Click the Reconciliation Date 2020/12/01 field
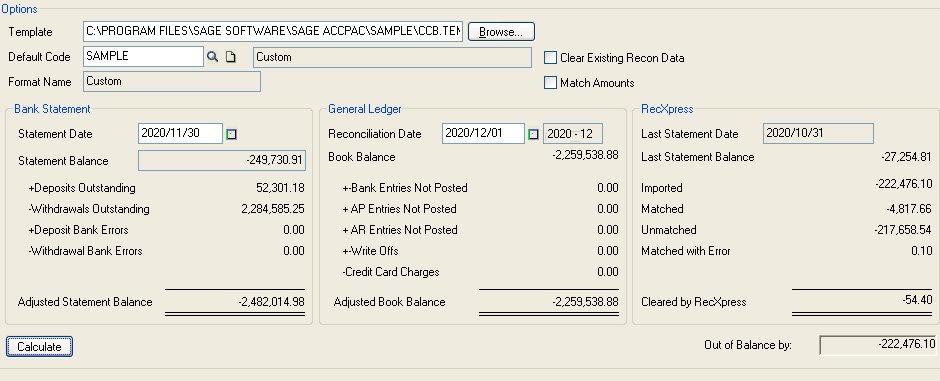The height and width of the screenshot is (381, 940). click(x=484, y=134)
